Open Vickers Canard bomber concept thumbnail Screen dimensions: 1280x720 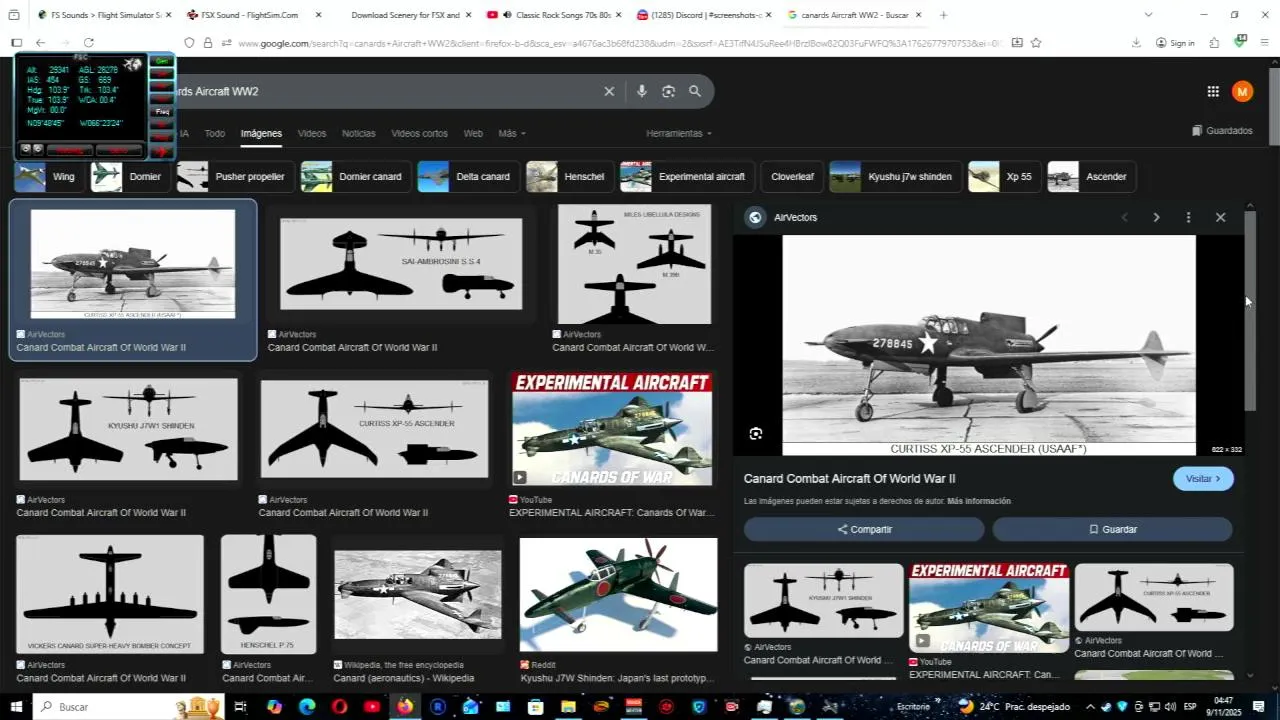point(110,594)
